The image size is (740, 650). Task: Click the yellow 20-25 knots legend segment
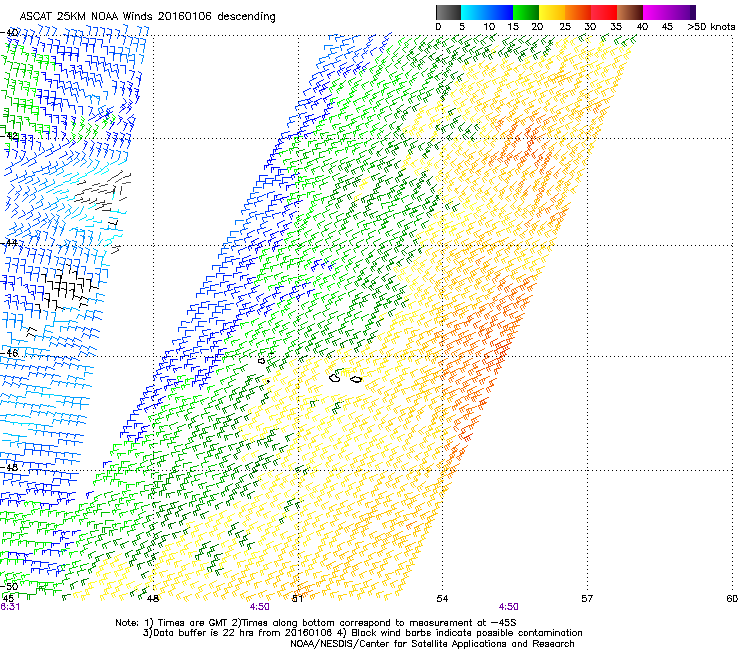552,12
